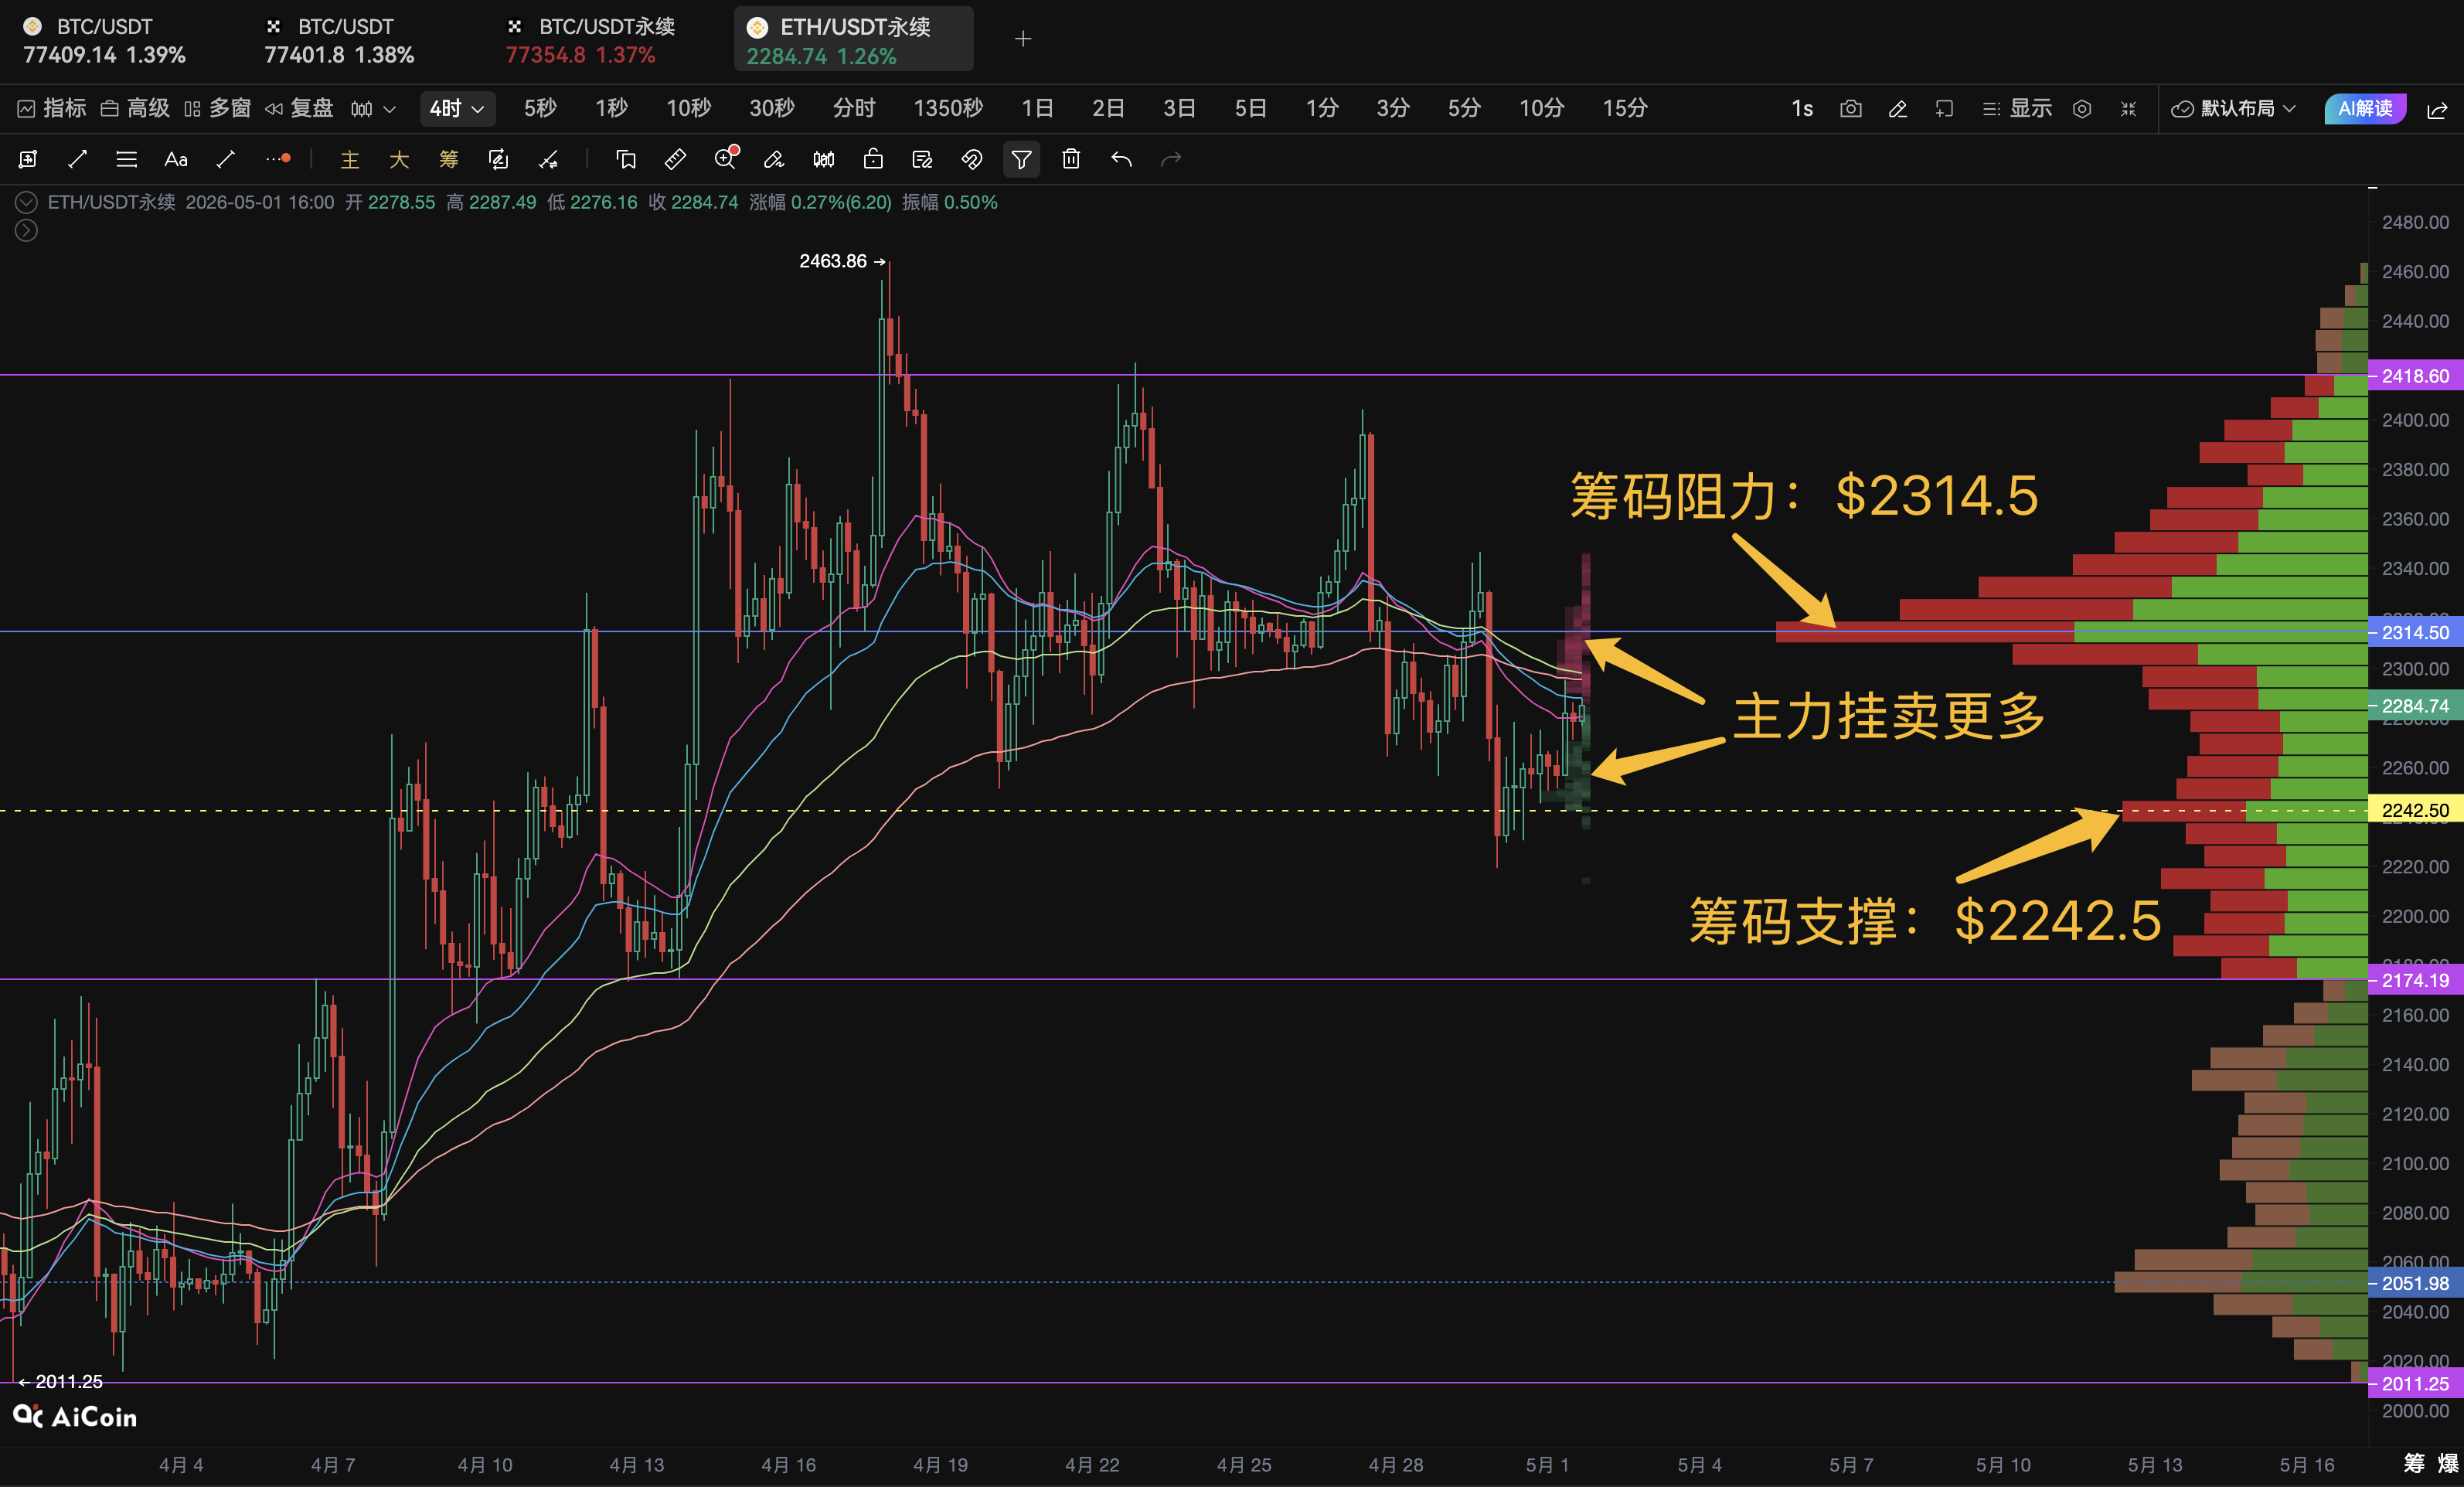Screen dimensions: 2464x1487
Task: Expand the indicator row arrow below info line
Action: 26,231
